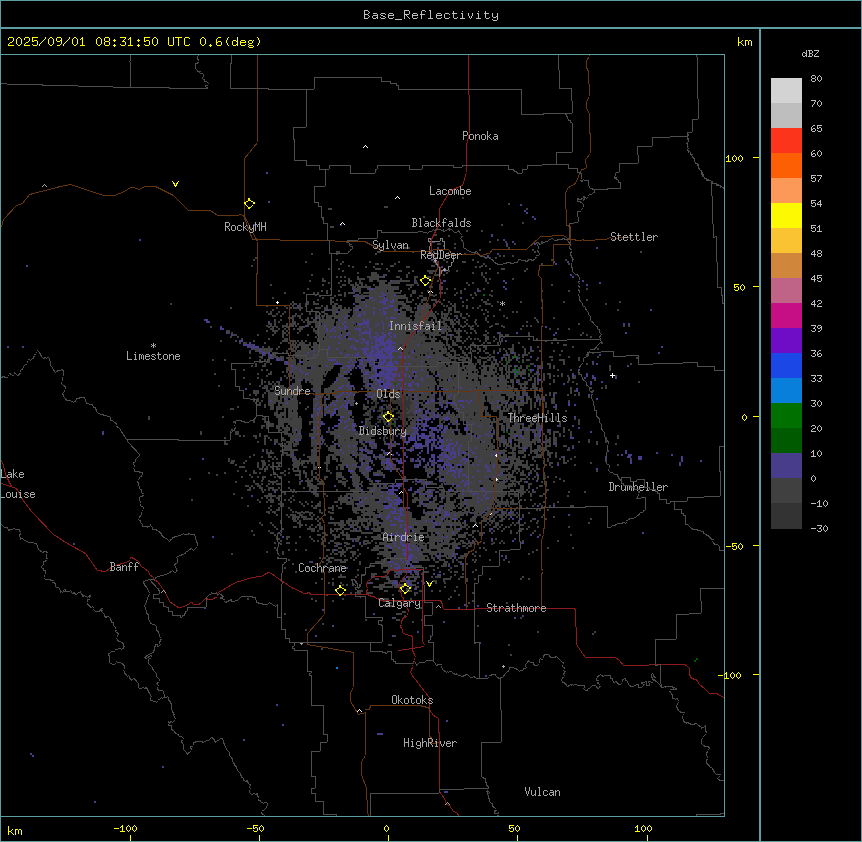Click the Innisfail label
This screenshot has height=842, width=862.
[415, 326]
